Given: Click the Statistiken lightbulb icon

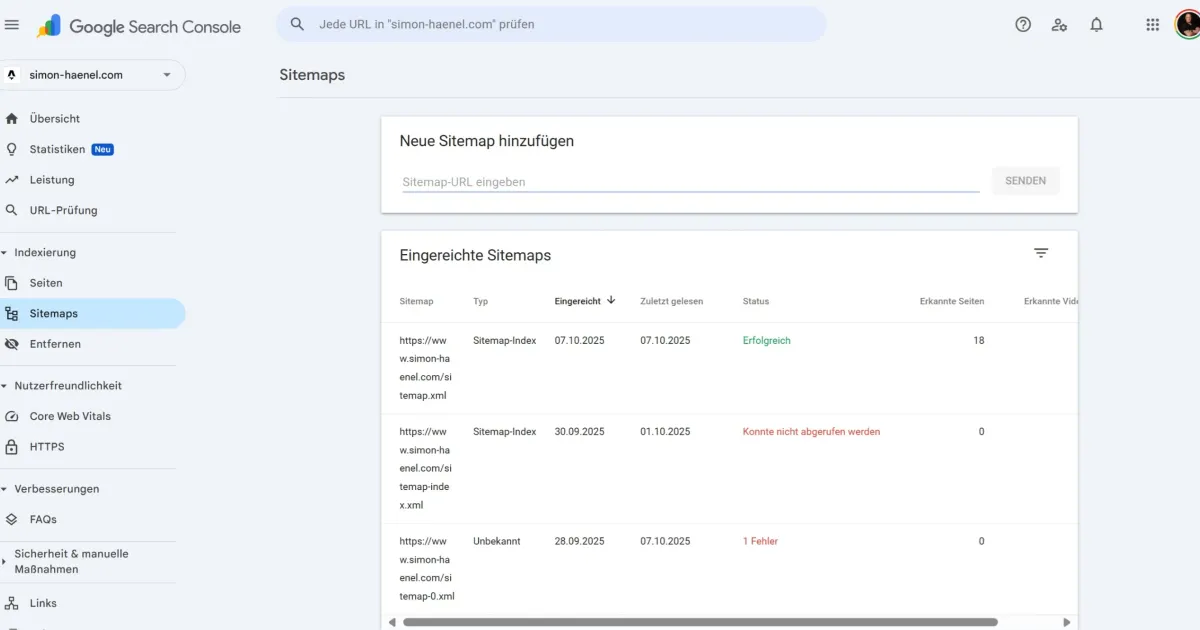Looking at the screenshot, I should click(x=12, y=149).
